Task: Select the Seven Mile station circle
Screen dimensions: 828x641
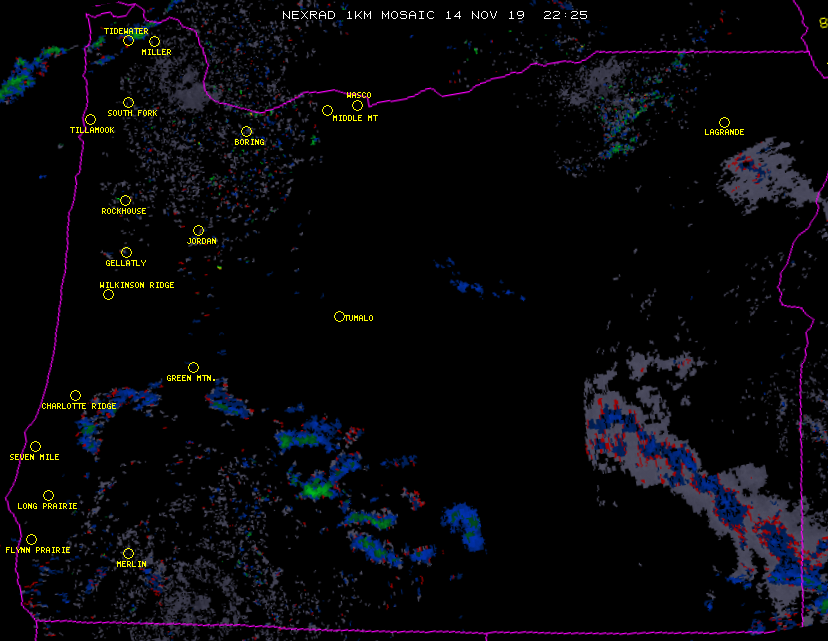Action: (35, 446)
